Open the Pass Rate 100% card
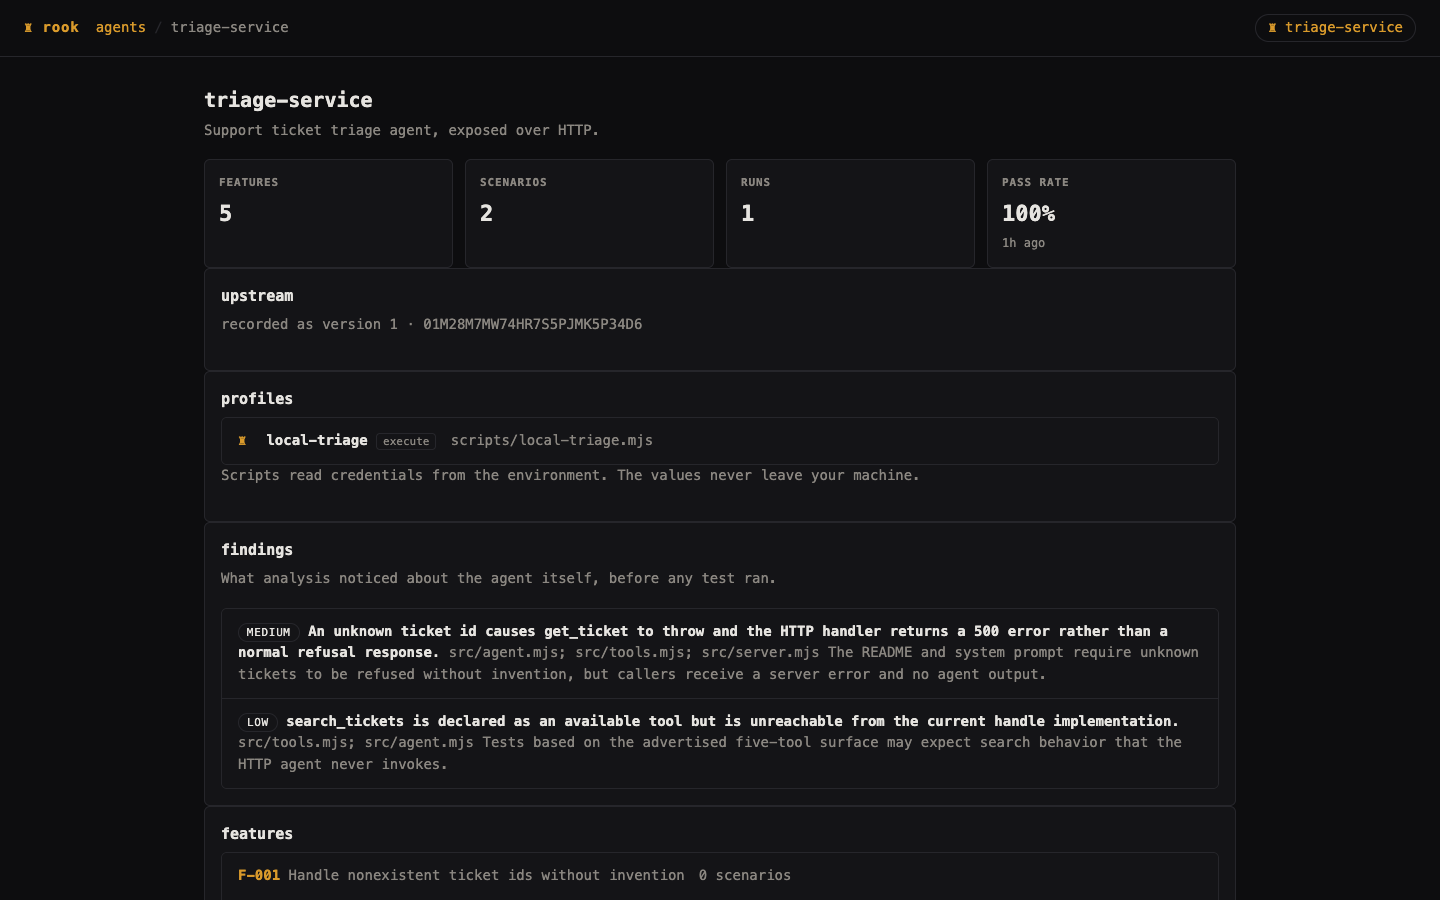The width and height of the screenshot is (1440, 900). pos(1111,213)
